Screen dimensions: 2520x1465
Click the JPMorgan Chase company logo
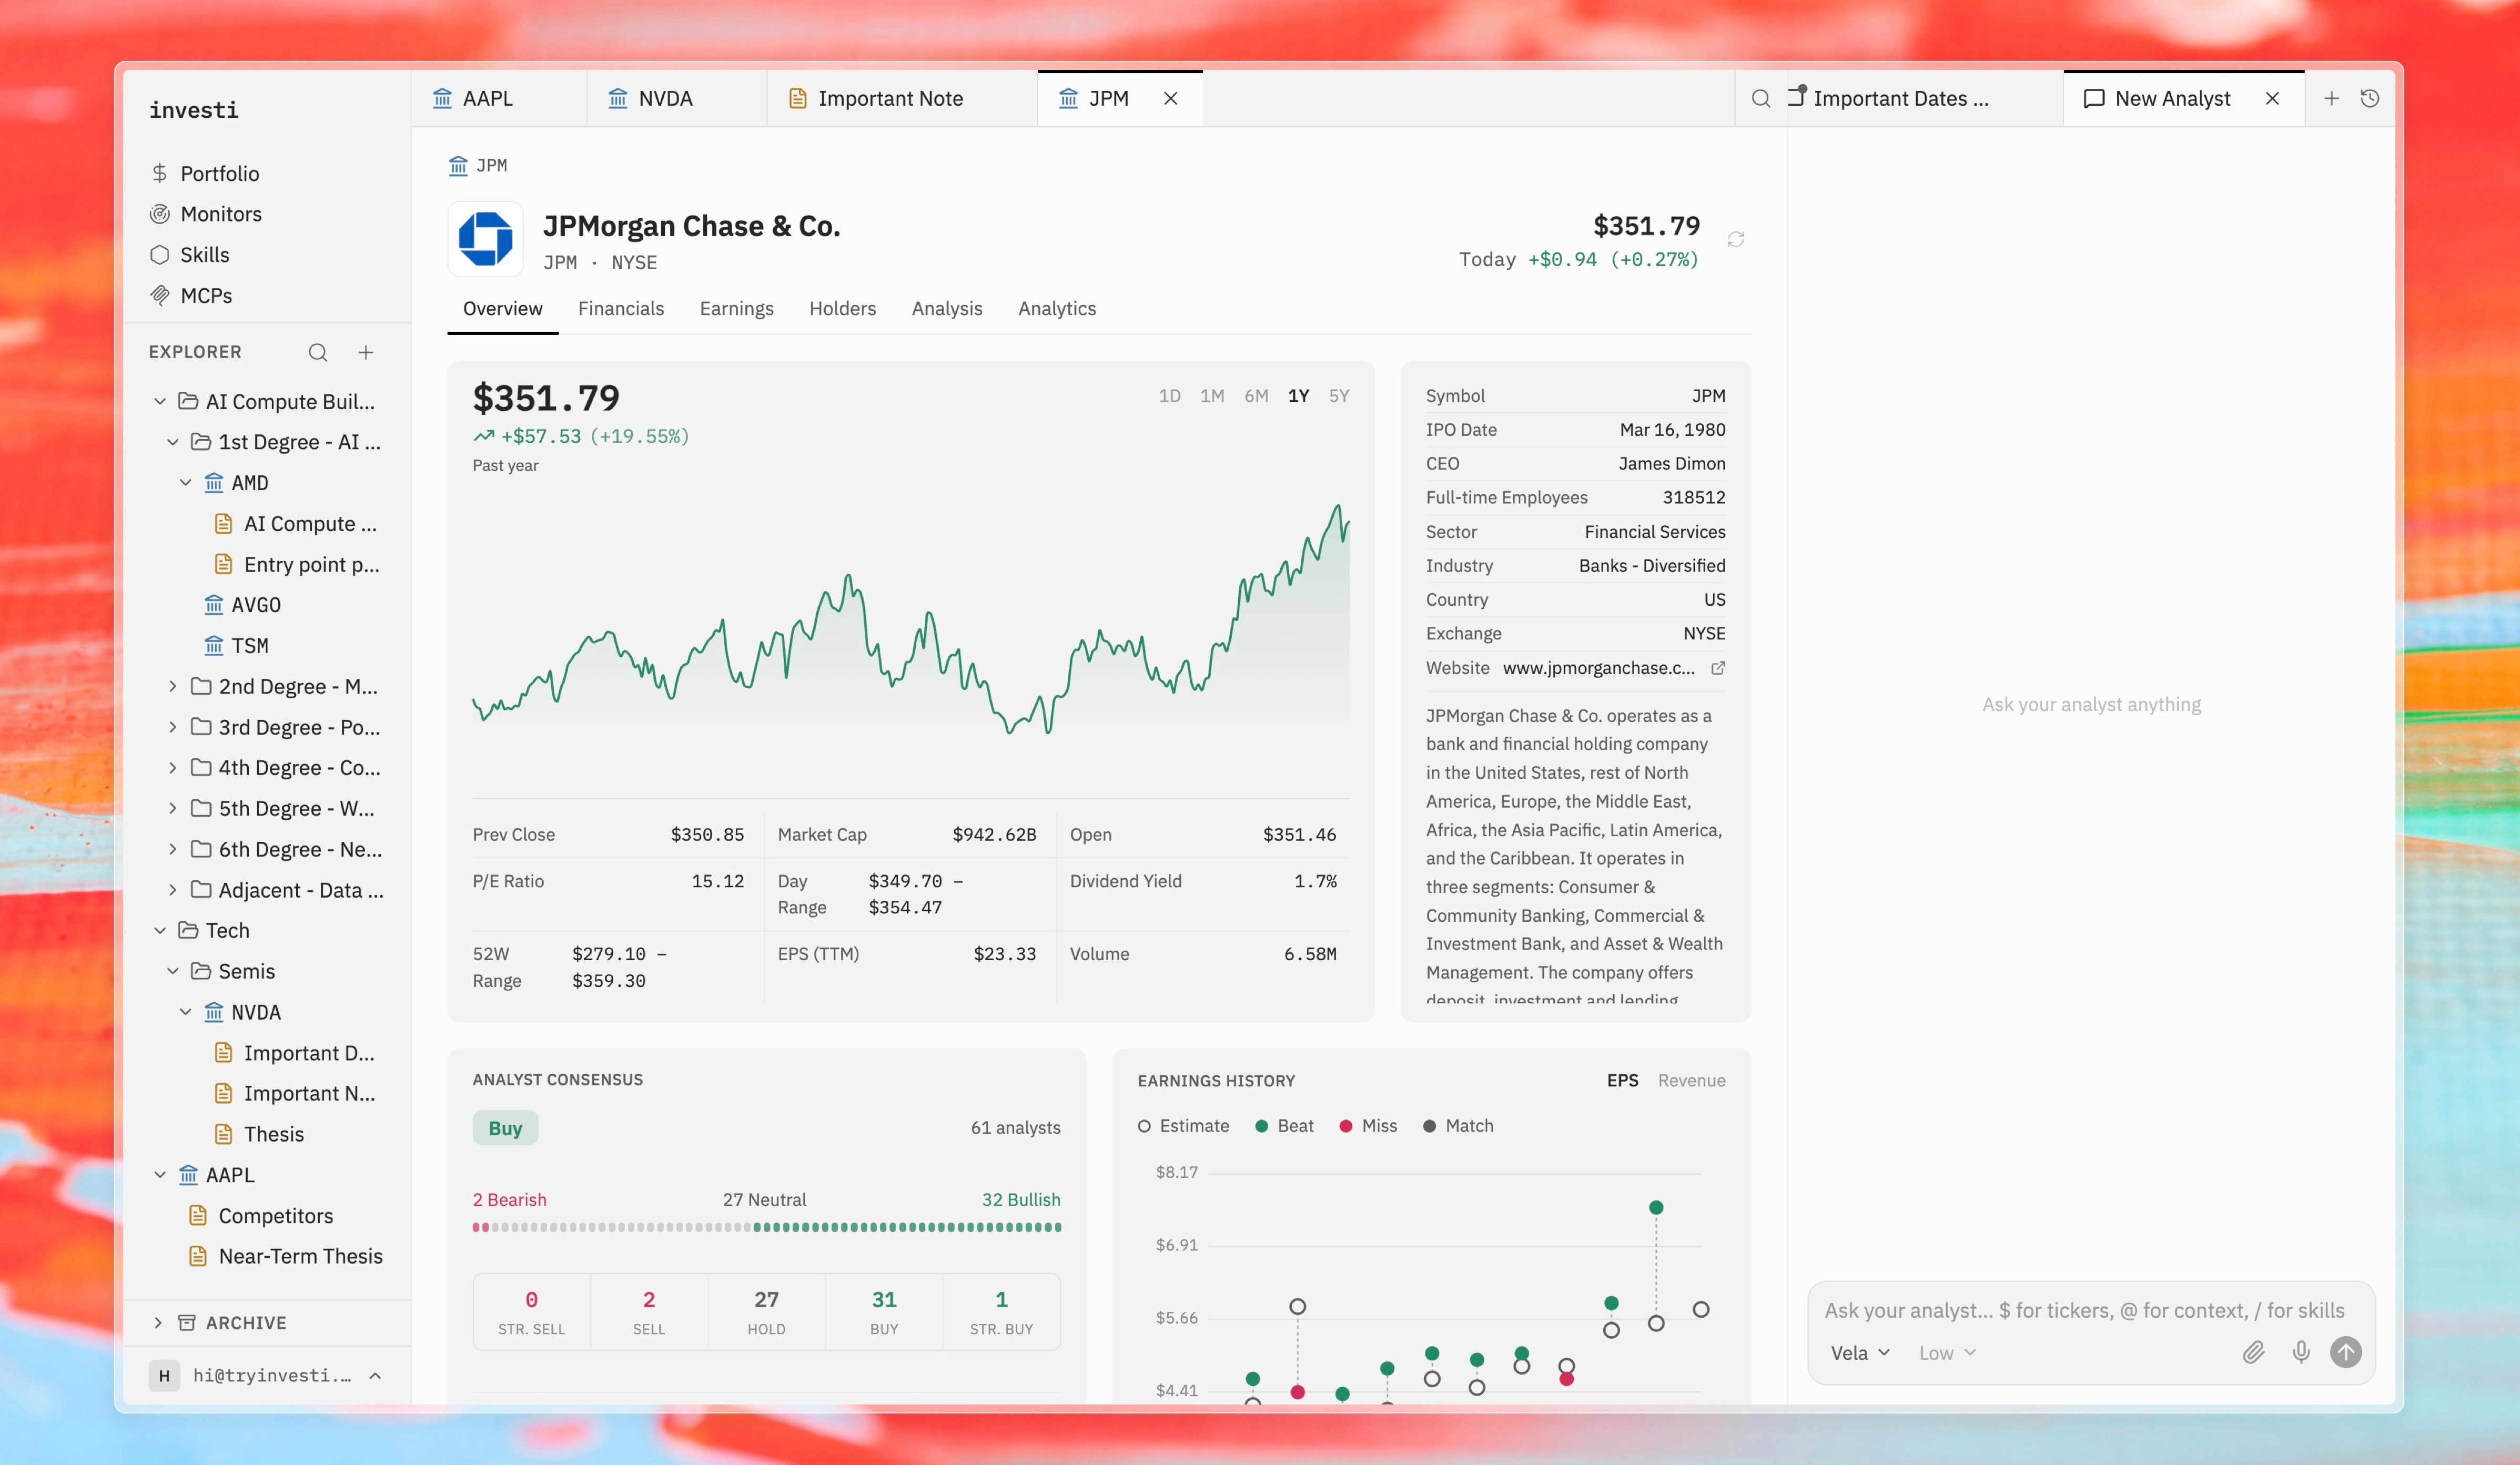pos(485,239)
